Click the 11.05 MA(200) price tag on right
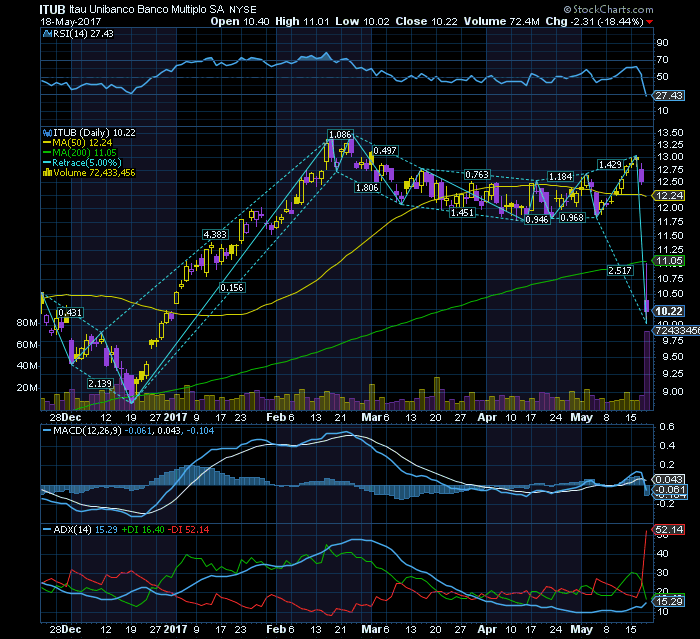 669,261
